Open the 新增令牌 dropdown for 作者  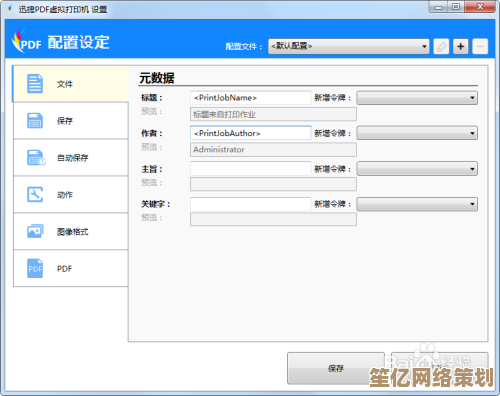pyautogui.click(x=417, y=133)
